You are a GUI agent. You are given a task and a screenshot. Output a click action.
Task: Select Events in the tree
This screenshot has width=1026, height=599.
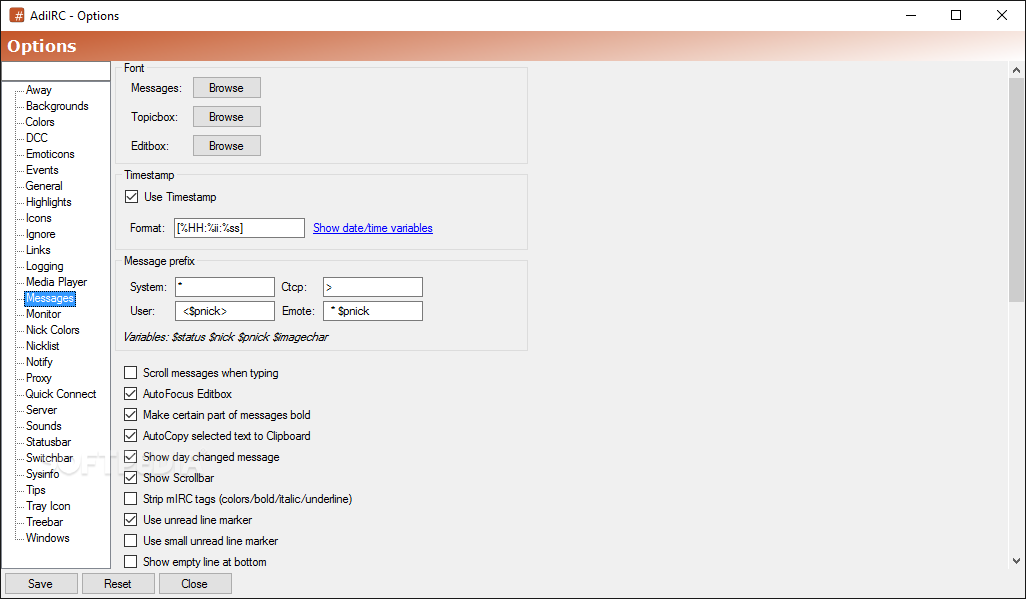tap(42, 170)
